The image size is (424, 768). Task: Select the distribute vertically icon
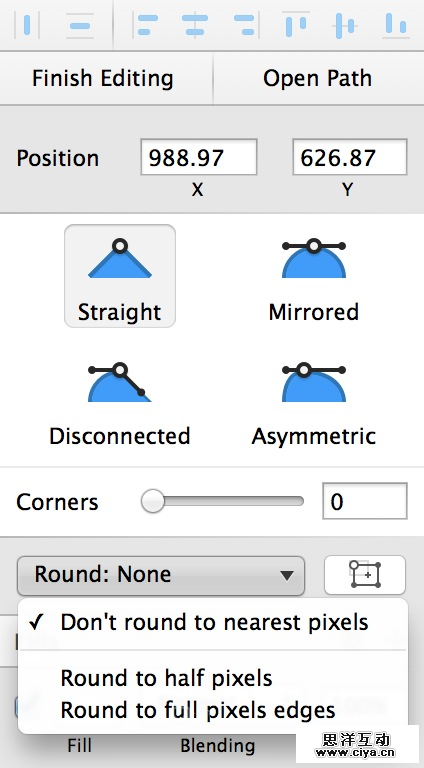click(x=80, y=24)
